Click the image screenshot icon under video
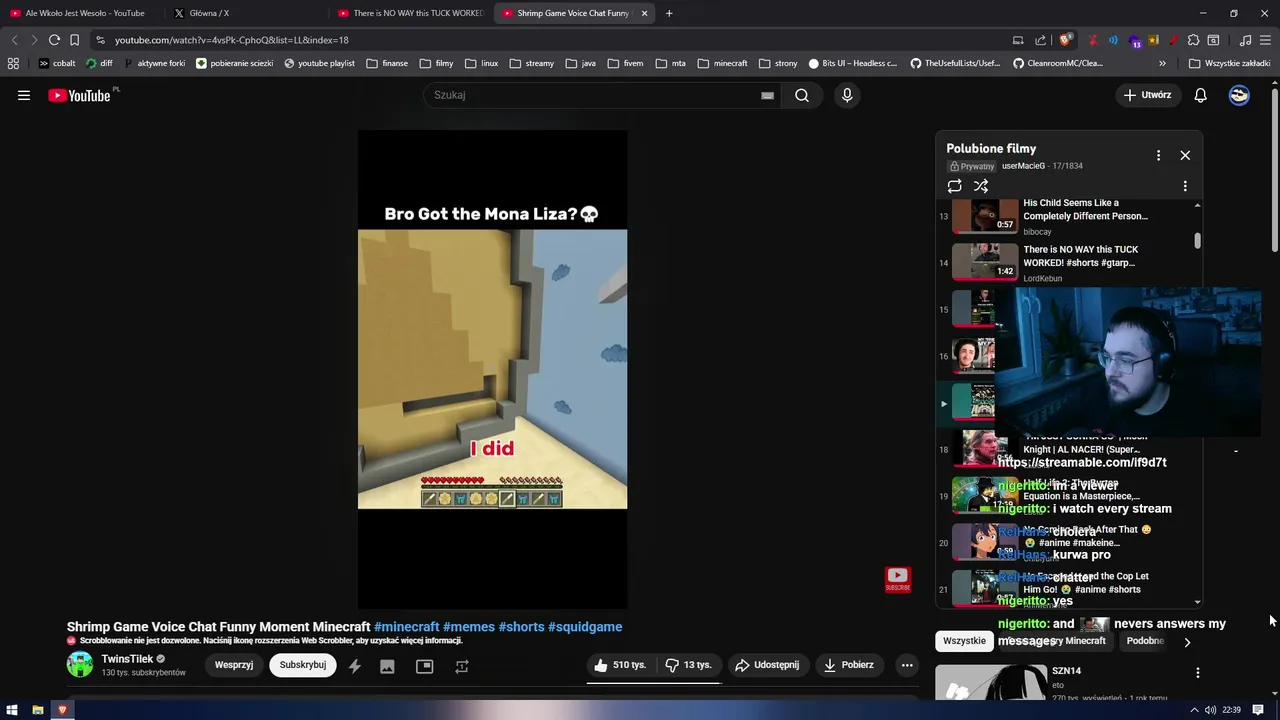This screenshot has width=1280, height=720. point(387,666)
